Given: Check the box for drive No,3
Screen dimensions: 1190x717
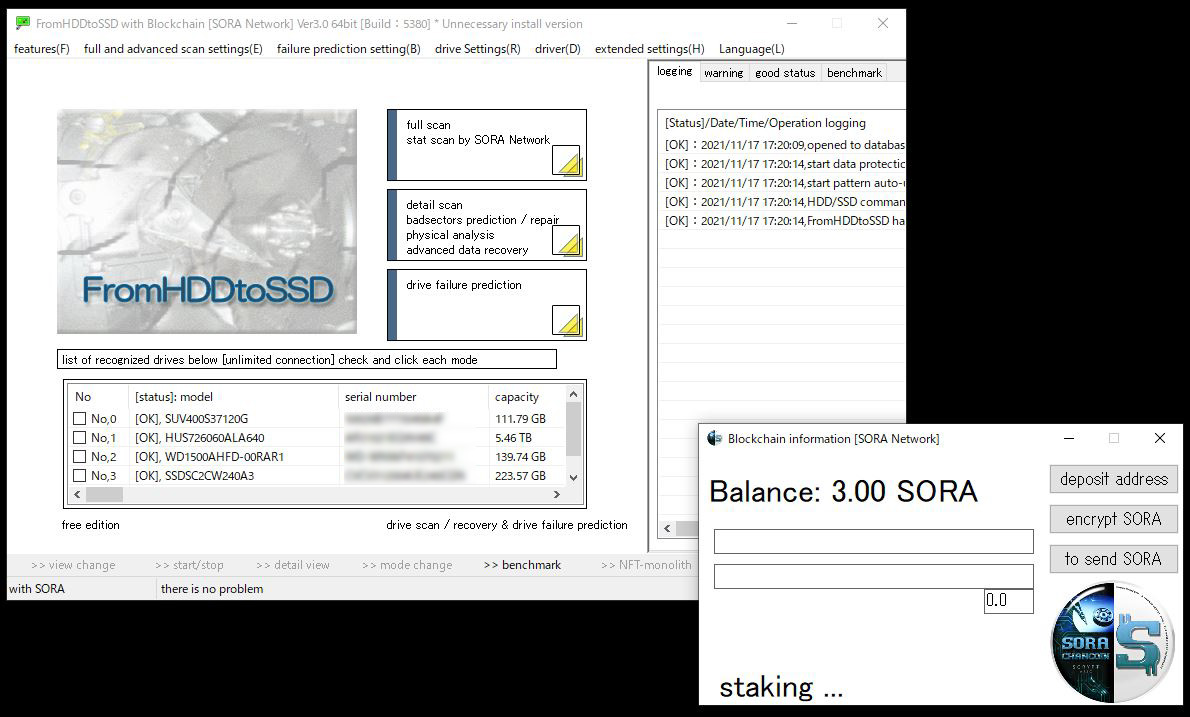Looking at the screenshot, I should pos(80,476).
